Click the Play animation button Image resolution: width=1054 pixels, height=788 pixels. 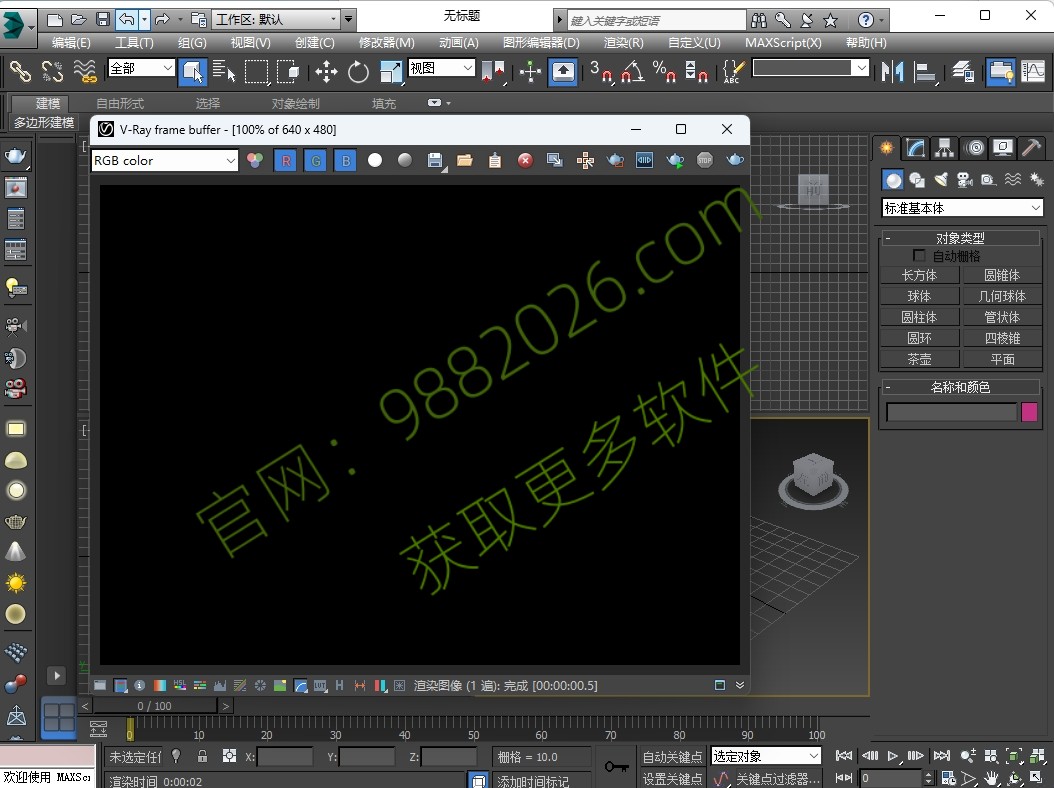coord(893,756)
